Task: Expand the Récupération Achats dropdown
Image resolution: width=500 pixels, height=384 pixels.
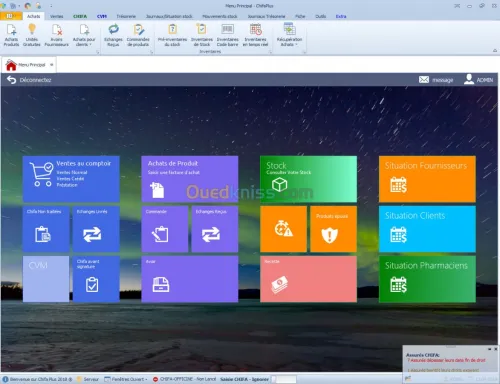Action: click(x=289, y=35)
